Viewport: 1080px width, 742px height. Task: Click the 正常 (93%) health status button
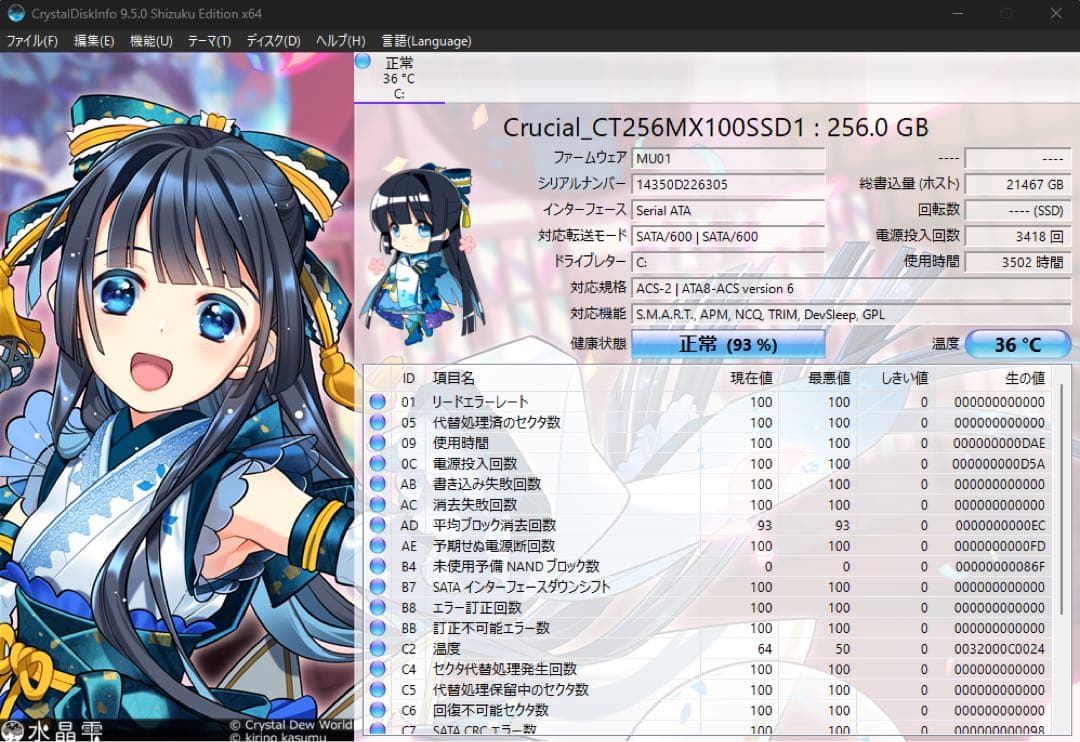[728, 343]
